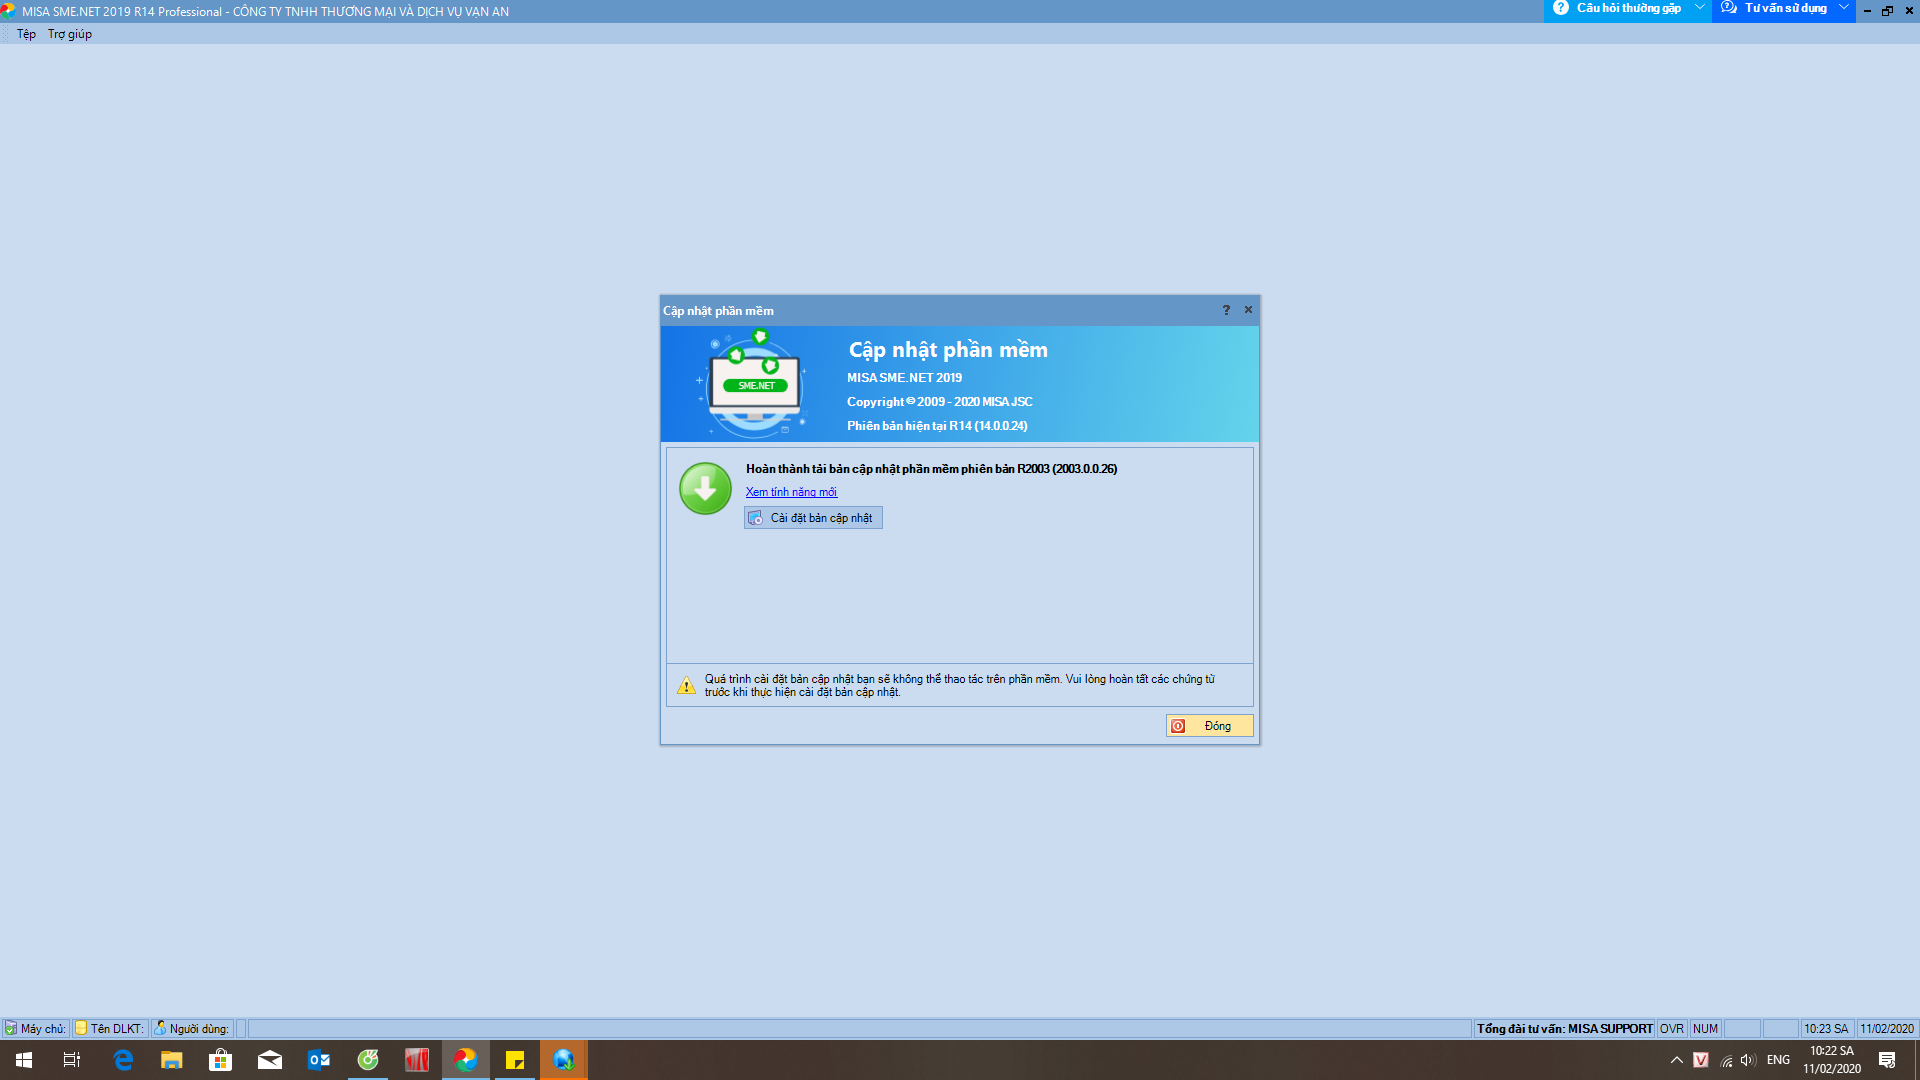Open MISA SME.NET from taskbar
This screenshot has height=1080, width=1920.
click(x=466, y=1060)
